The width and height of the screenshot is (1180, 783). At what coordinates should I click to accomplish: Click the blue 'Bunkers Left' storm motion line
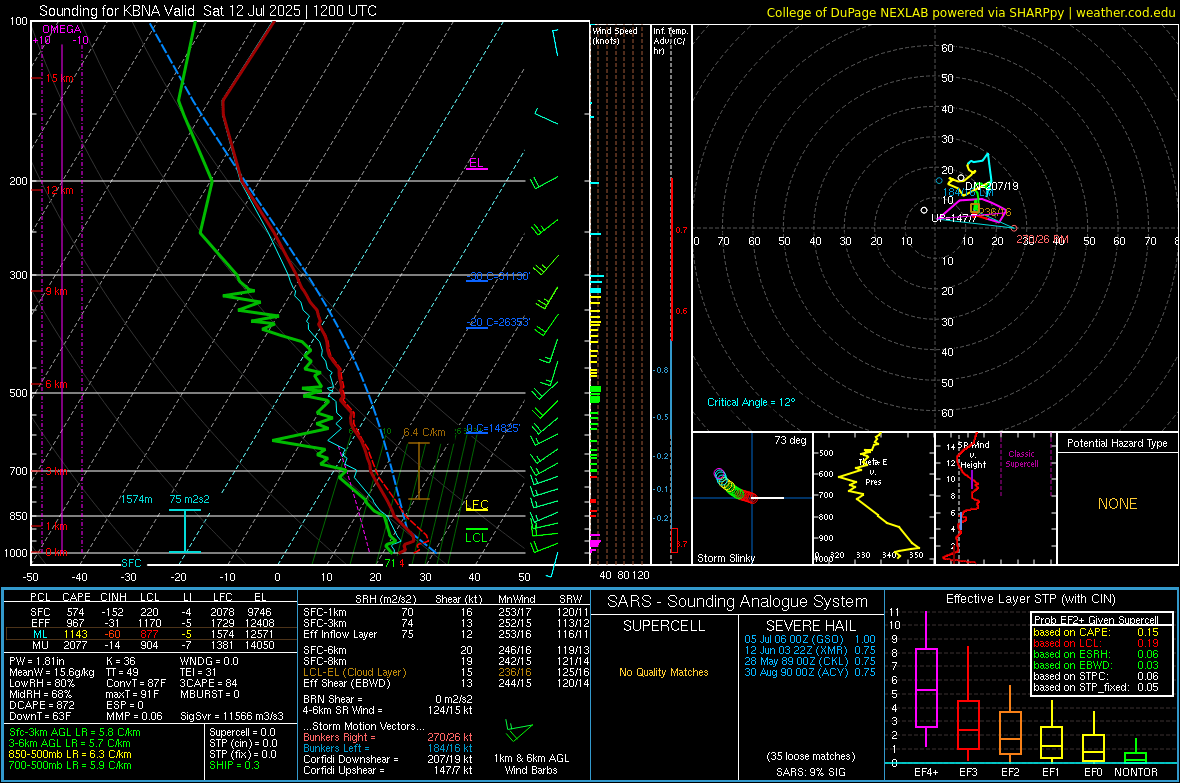(x=388, y=748)
